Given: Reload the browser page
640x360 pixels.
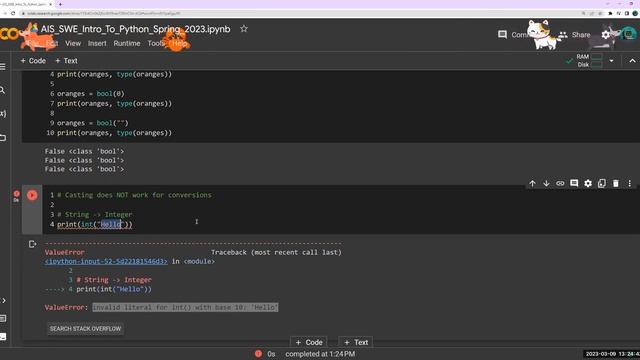Looking at the screenshot, I should point(13,13).
